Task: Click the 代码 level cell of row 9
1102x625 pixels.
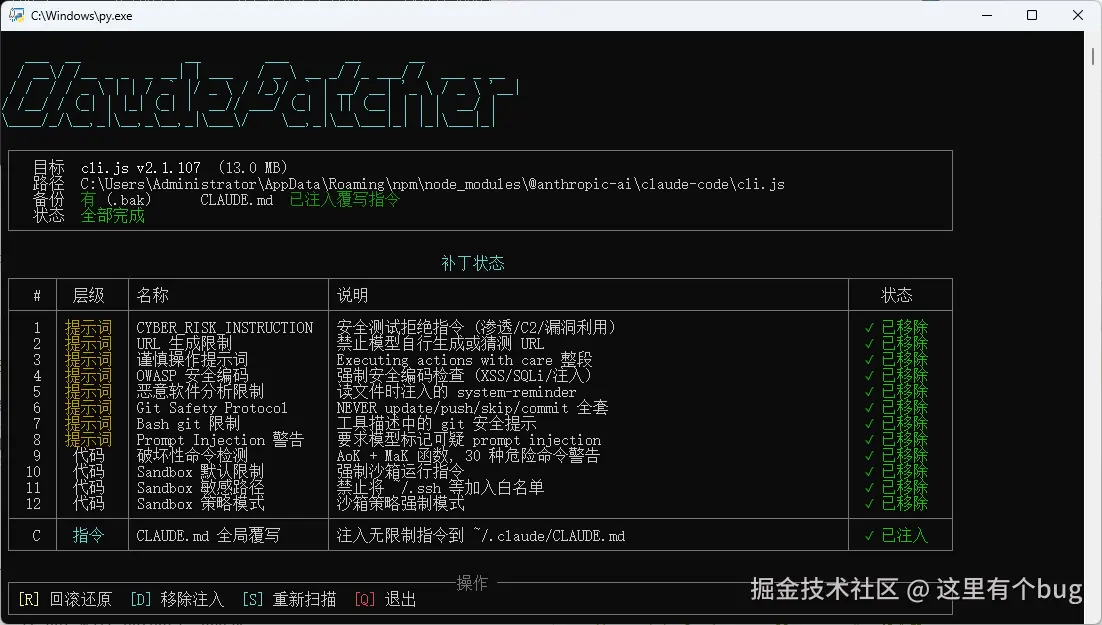Action: tap(89, 456)
